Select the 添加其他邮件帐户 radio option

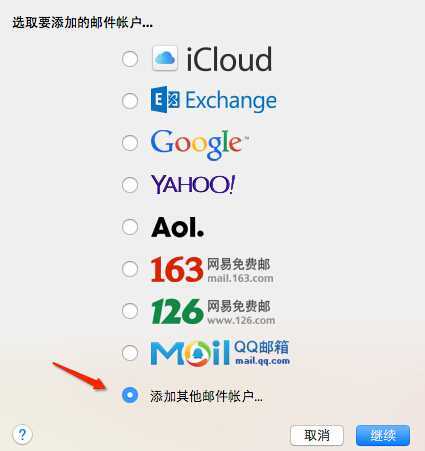point(130,395)
